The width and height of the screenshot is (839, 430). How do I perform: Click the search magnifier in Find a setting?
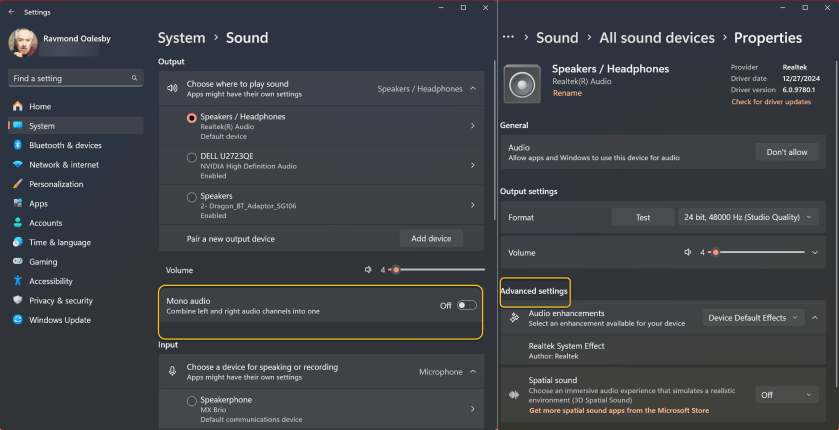tap(135, 78)
